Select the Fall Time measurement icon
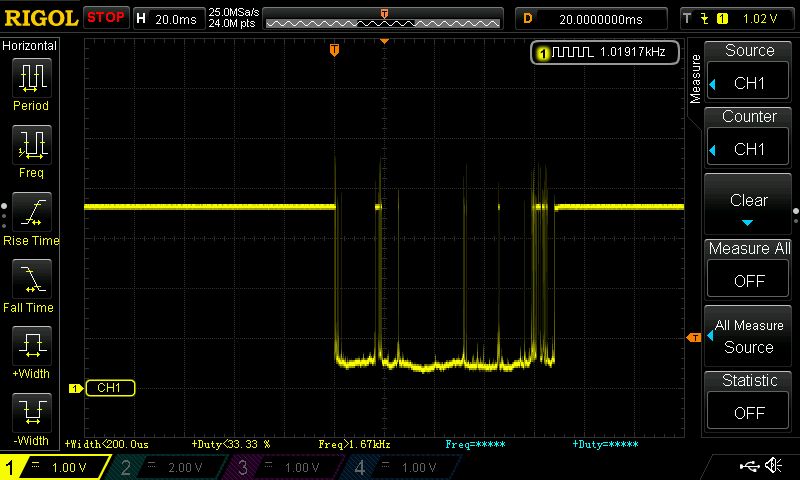The height and width of the screenshot is (480, 800). point(32,279)
